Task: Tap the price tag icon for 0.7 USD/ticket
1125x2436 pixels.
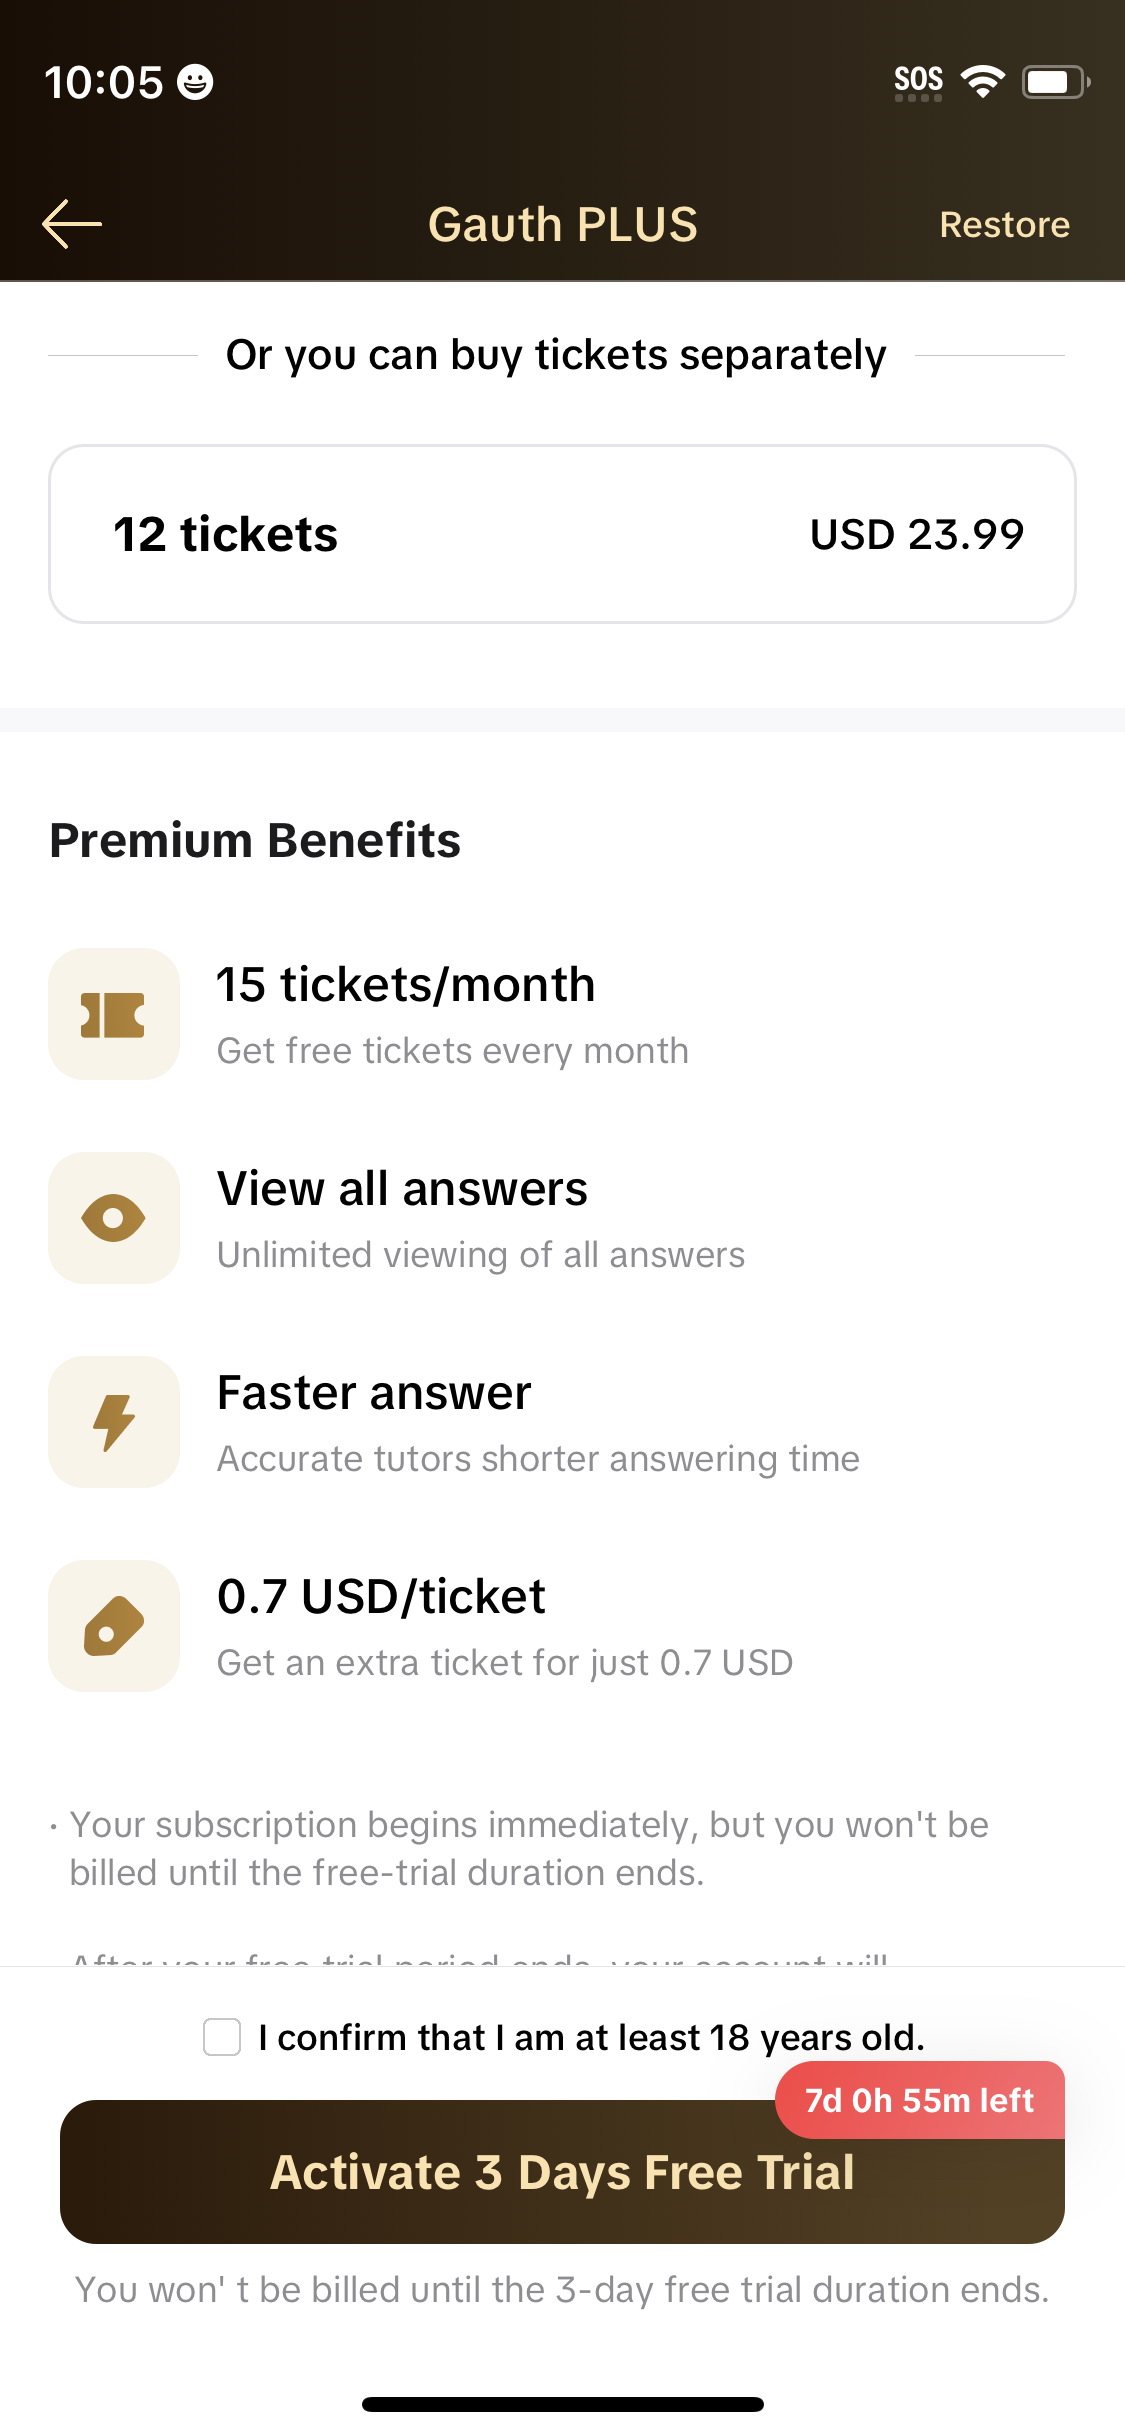Action: (x=114, y=1626)
